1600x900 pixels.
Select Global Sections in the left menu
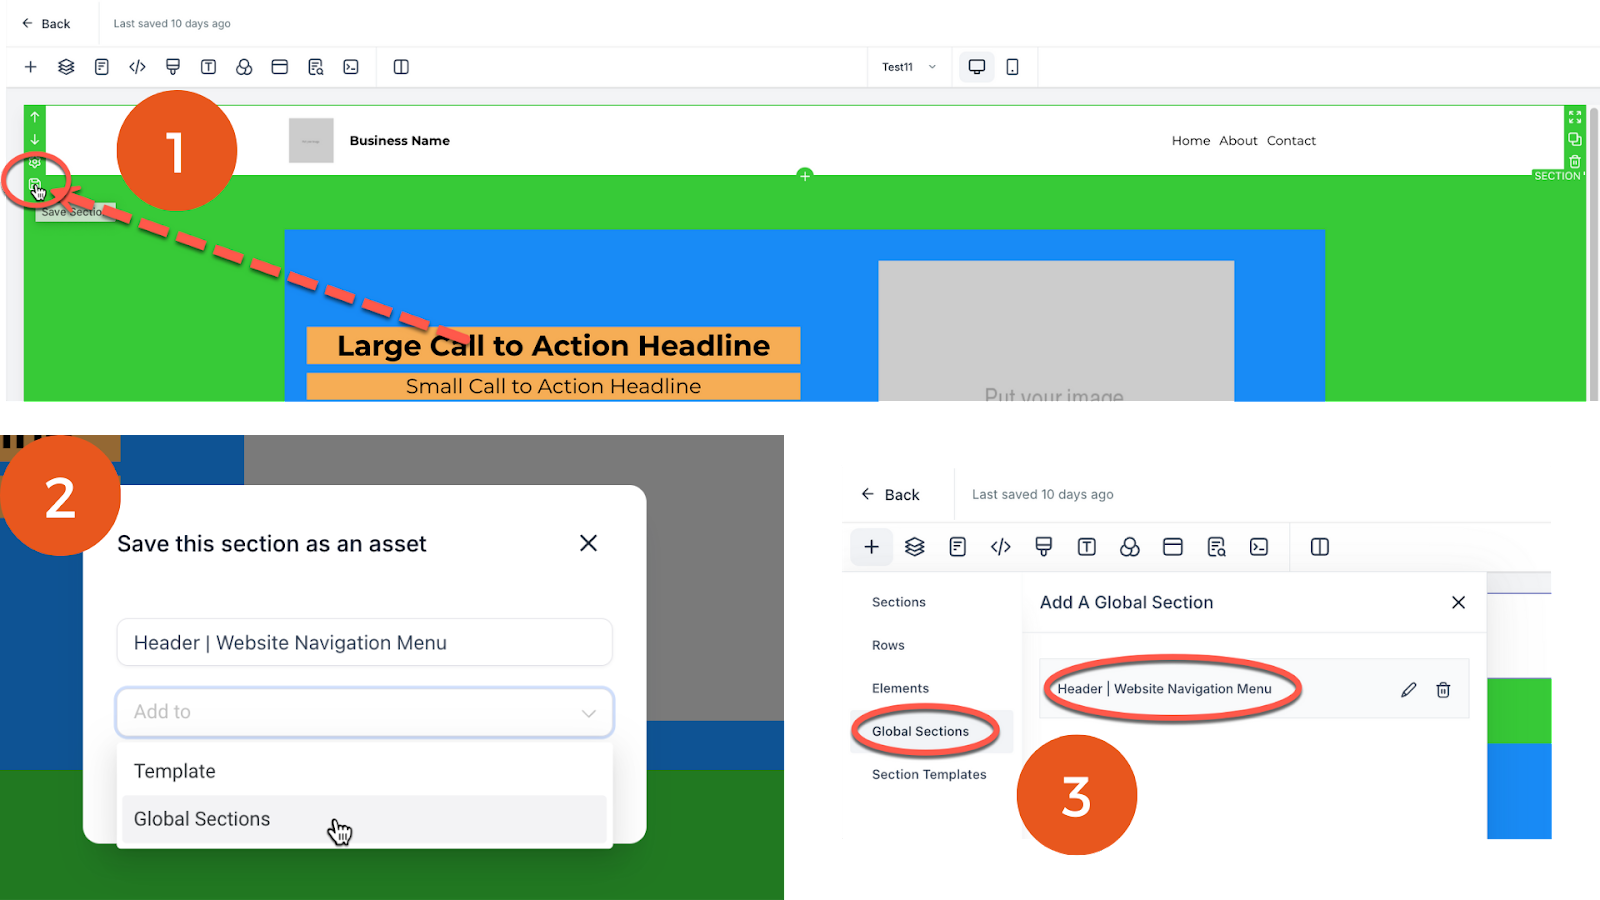coord(920,731)
